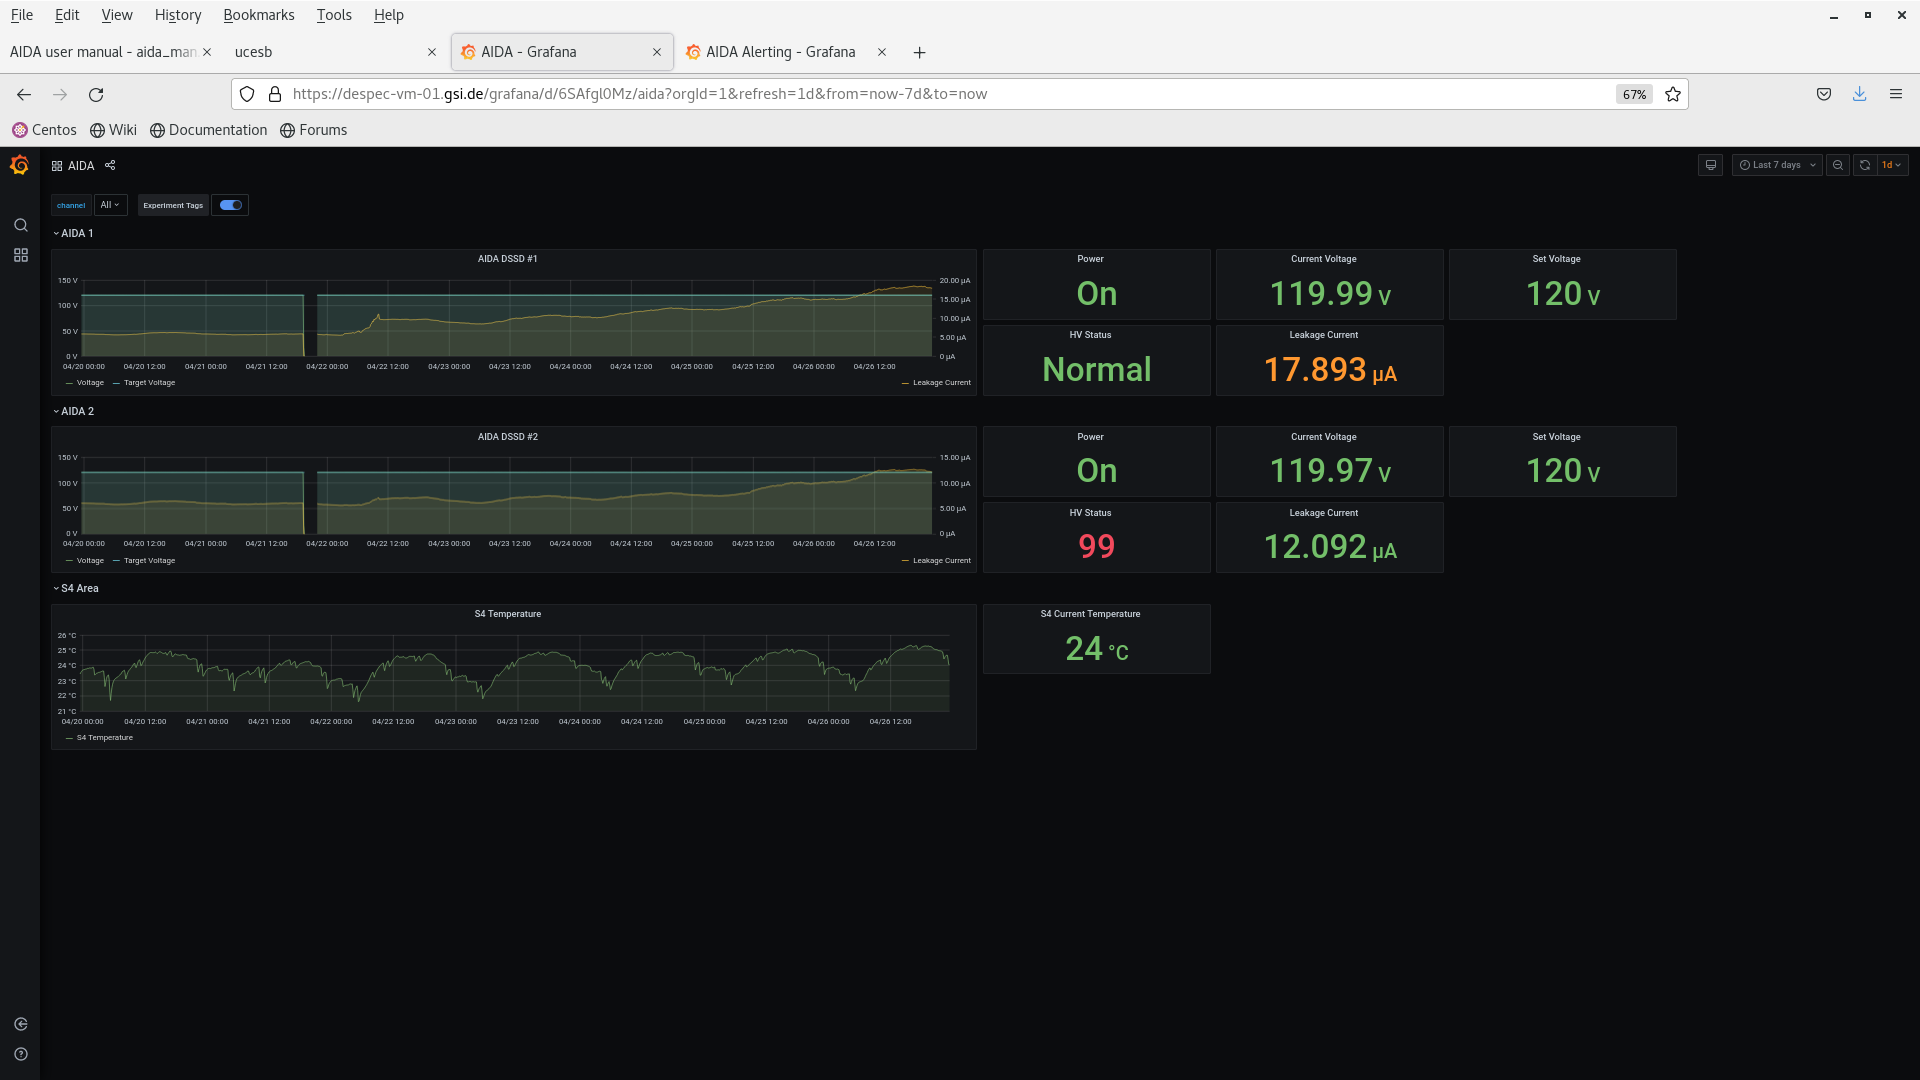Click the channel variable label

click(x=71, y=205)
